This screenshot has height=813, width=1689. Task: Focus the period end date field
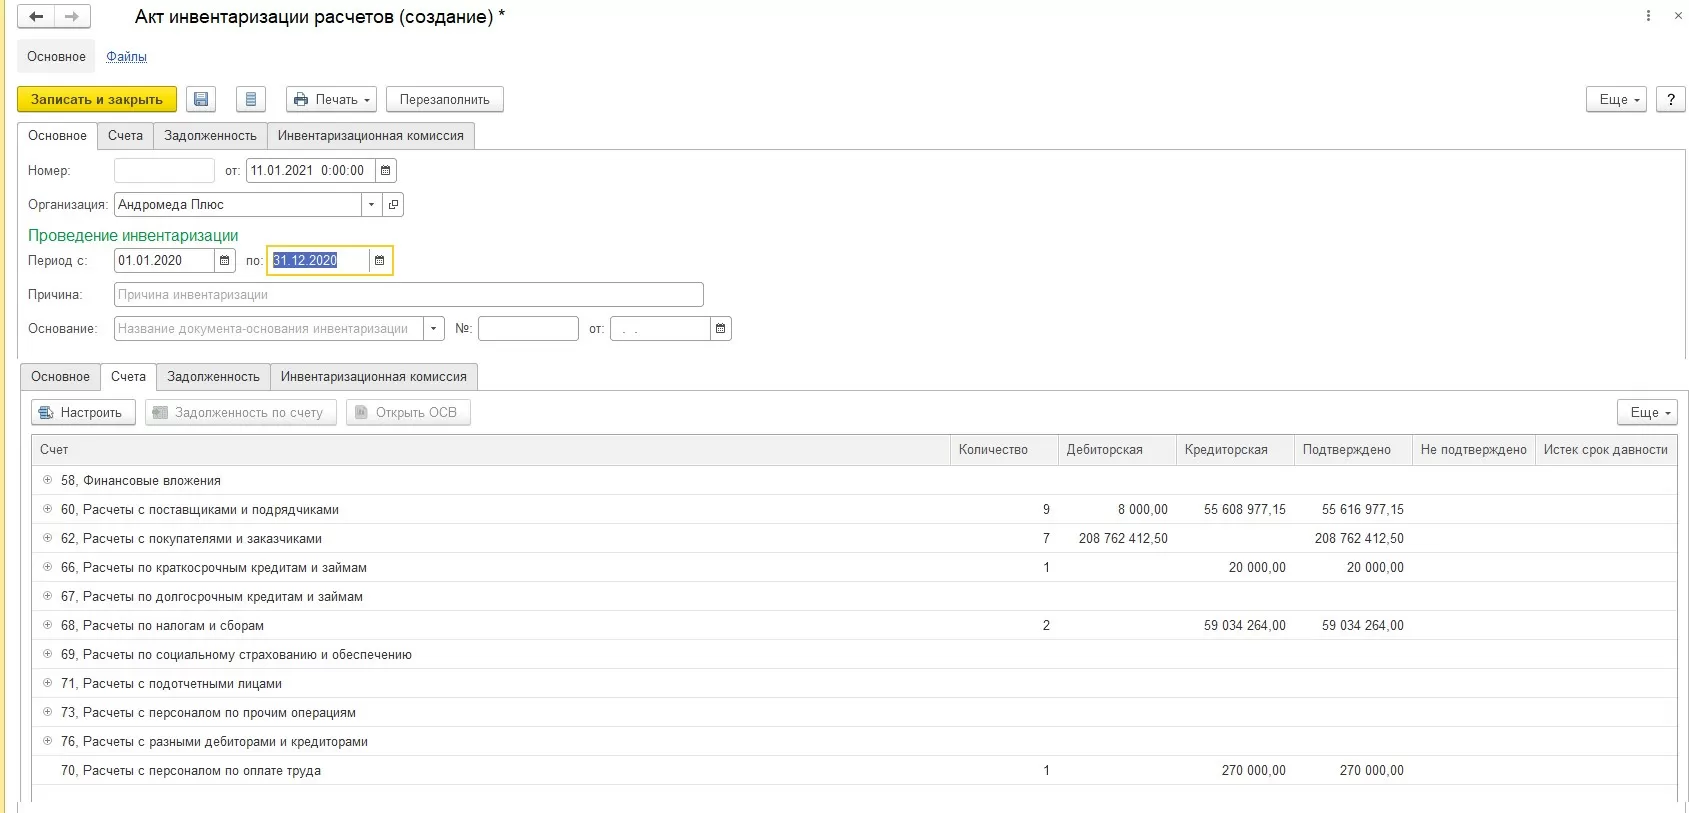[x=319, y=261]
